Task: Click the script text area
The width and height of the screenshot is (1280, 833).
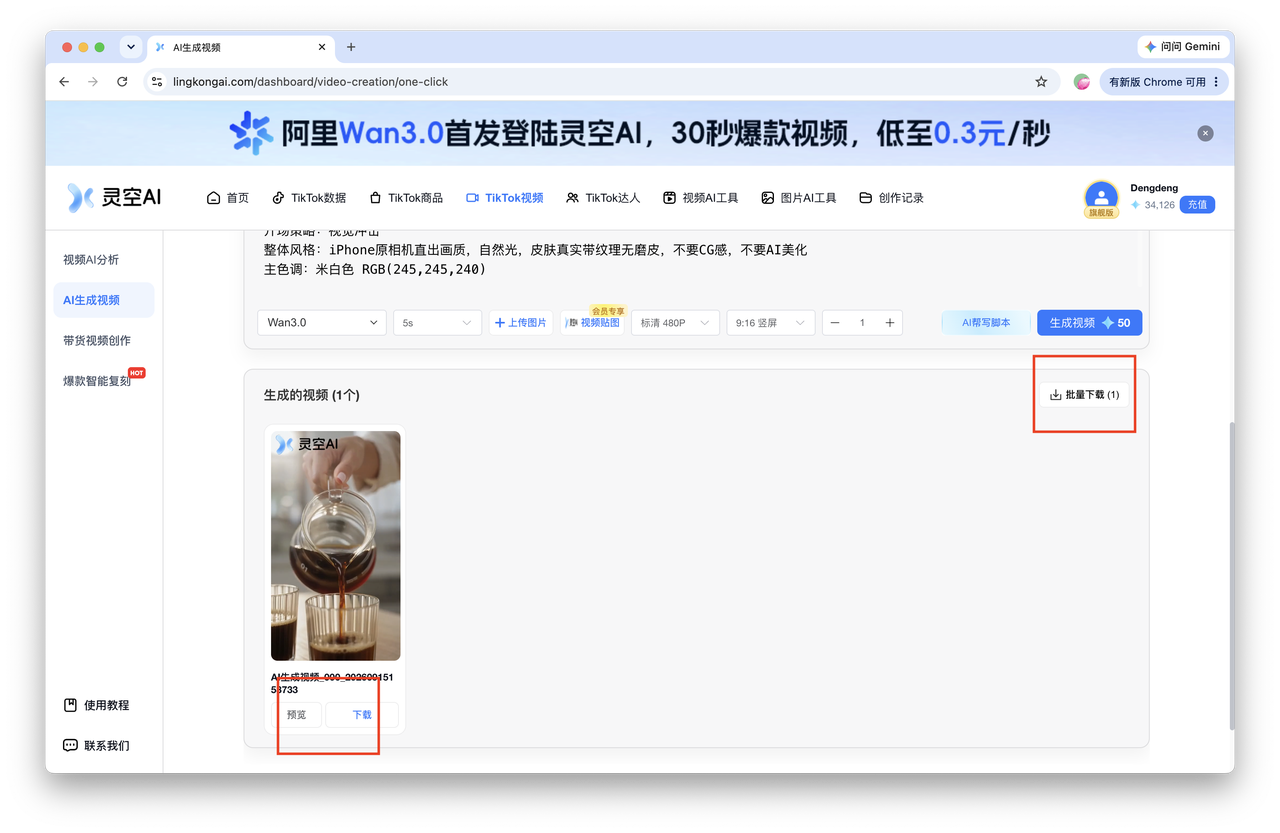Action: pos(696,262)
